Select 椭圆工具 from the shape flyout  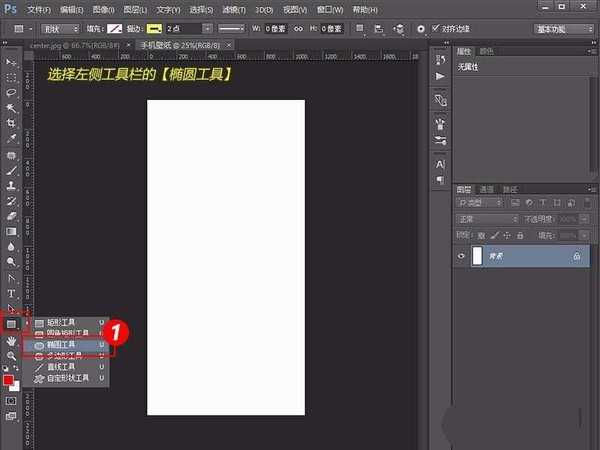click(62, 344)
